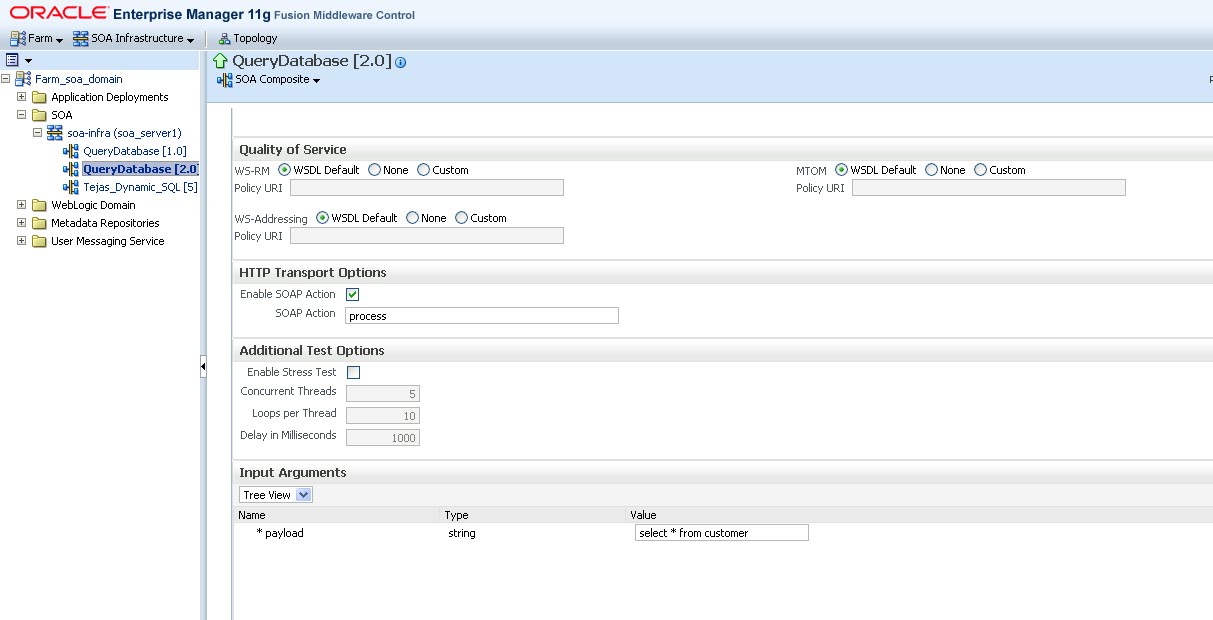The height and width of the screenshot is (620, 1213).
Task: Select MTOM None radio button
Action: [931, 170]
